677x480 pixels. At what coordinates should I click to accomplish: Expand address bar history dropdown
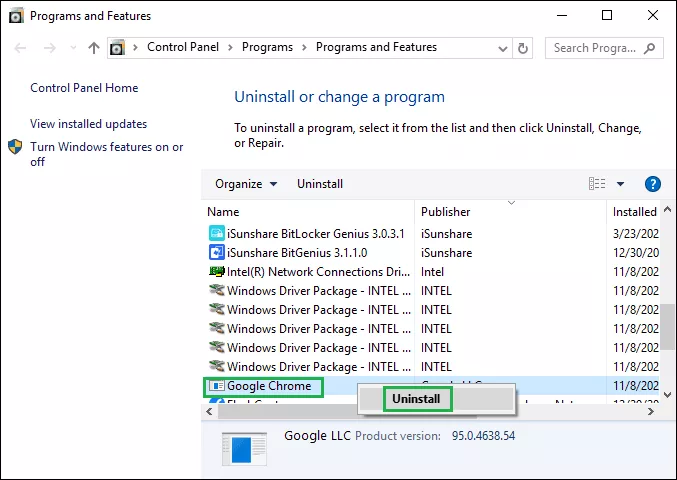pos(503,48)
